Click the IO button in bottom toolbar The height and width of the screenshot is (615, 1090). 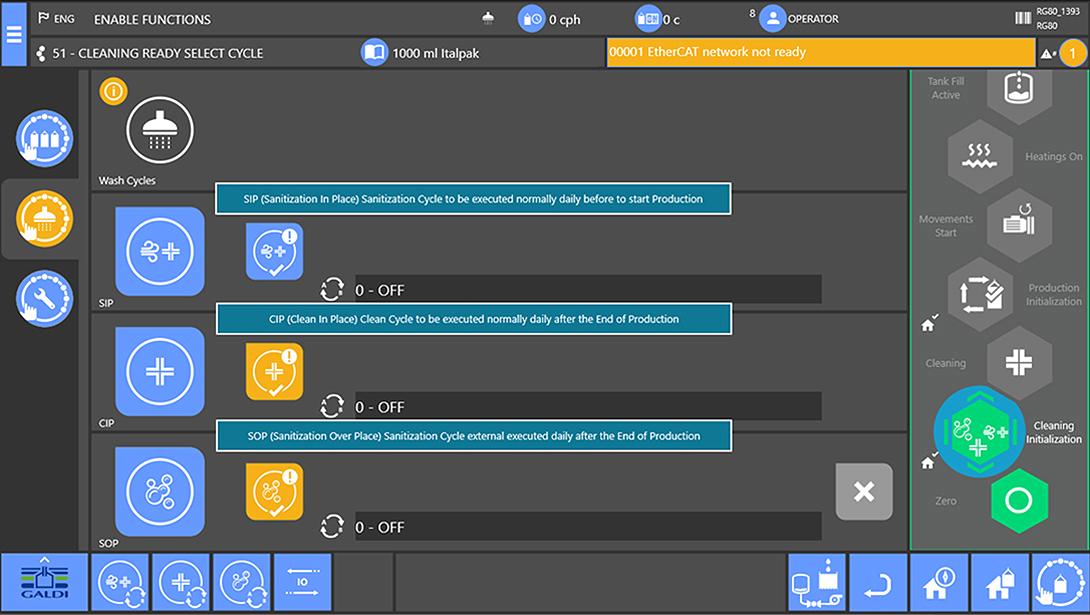coord(302,582)
